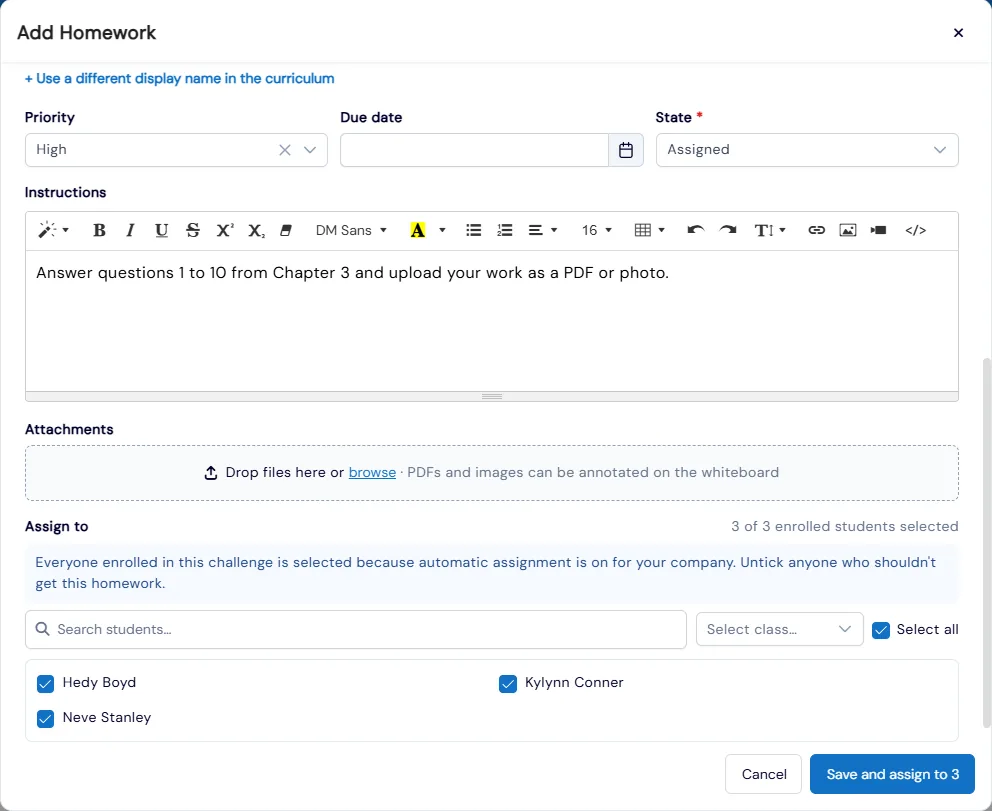Image resolution: width=992 pixels, height=811 pixels.
Task: Apply superscript formatting
Action: point(225,230)
